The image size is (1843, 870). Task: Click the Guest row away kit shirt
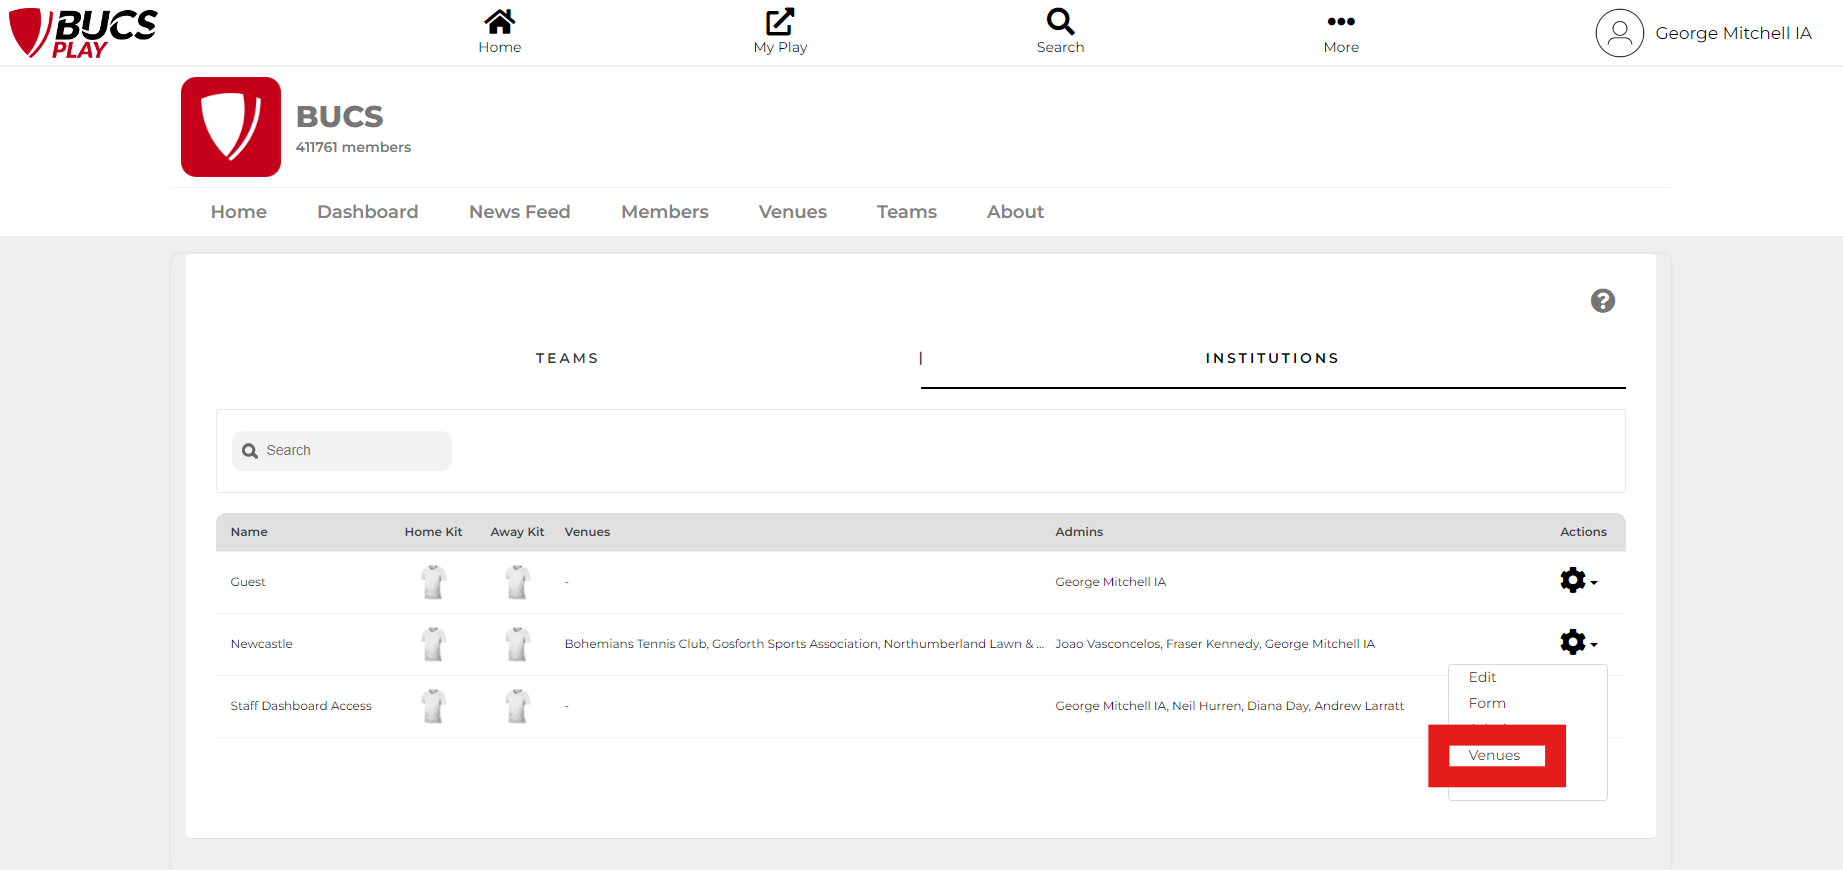517,582
